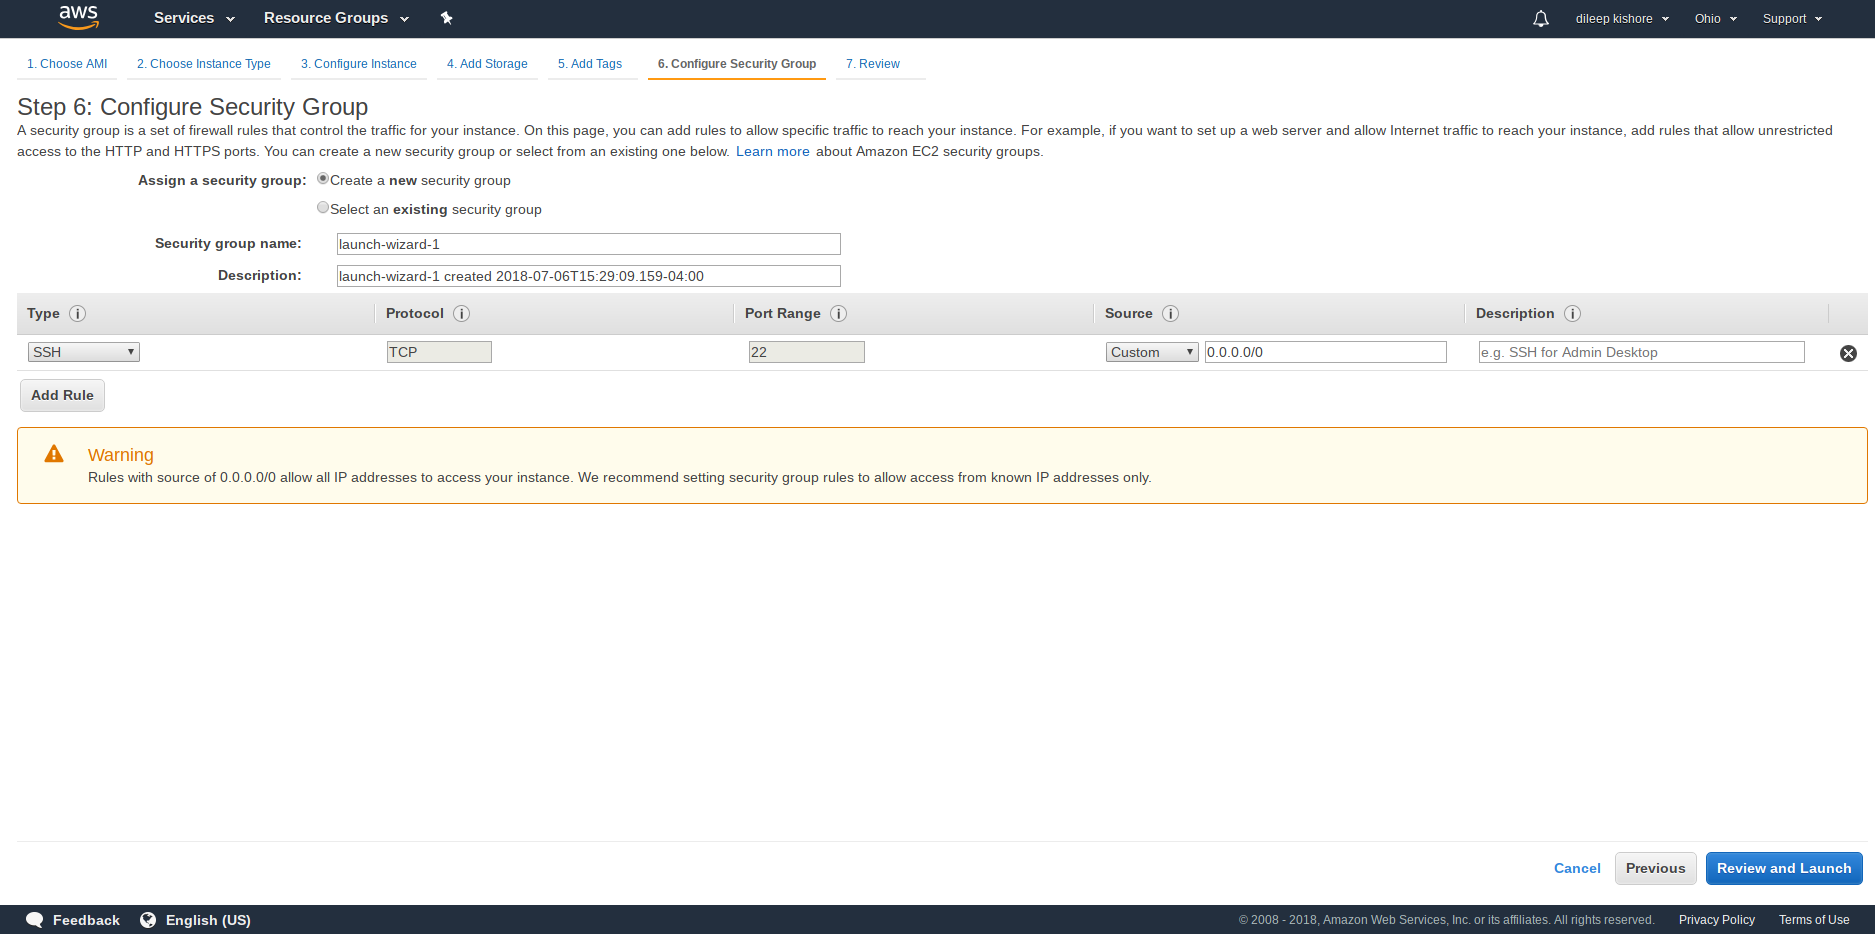
Task: Go to step 7 Review
Action: pos(873,64)
